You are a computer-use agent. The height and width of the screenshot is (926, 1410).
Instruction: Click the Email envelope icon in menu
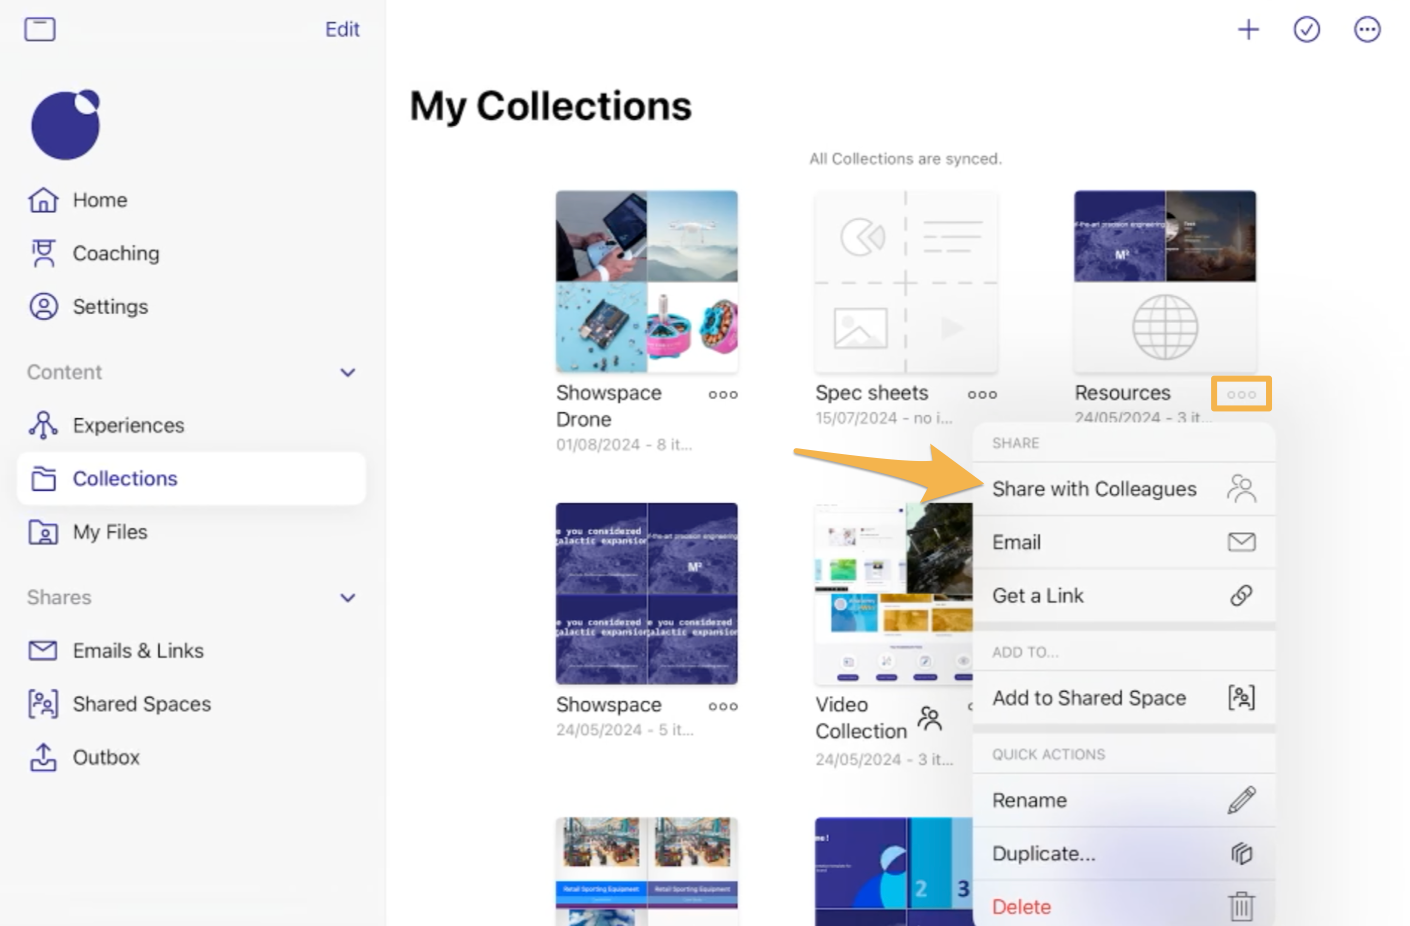(x=1241, y=542)
